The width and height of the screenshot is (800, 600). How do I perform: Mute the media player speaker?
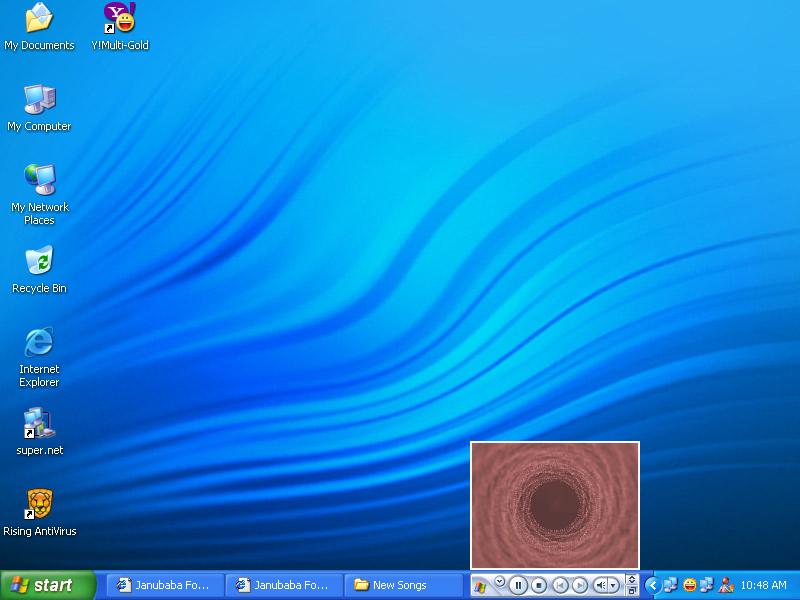point(601,585)
